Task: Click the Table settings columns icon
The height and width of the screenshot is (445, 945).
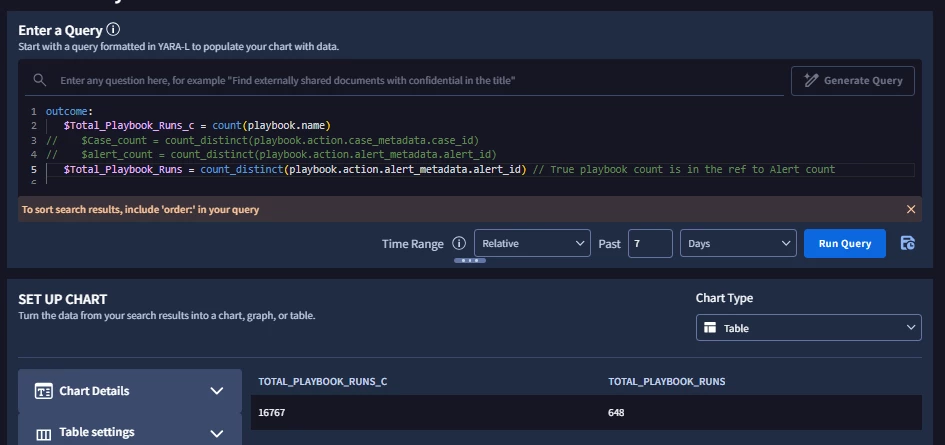Action: click(x=43, y=434)
